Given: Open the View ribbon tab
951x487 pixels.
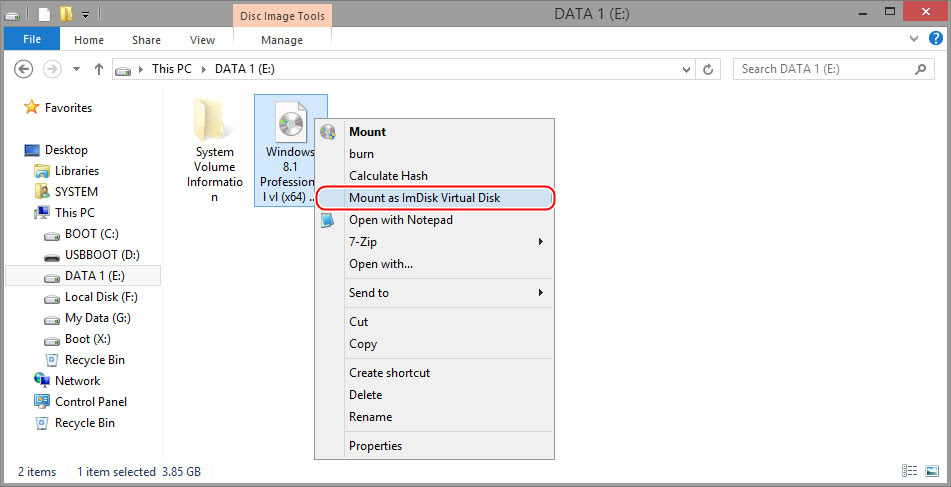Looking at the screenshot, I should (x=202, y=40).
